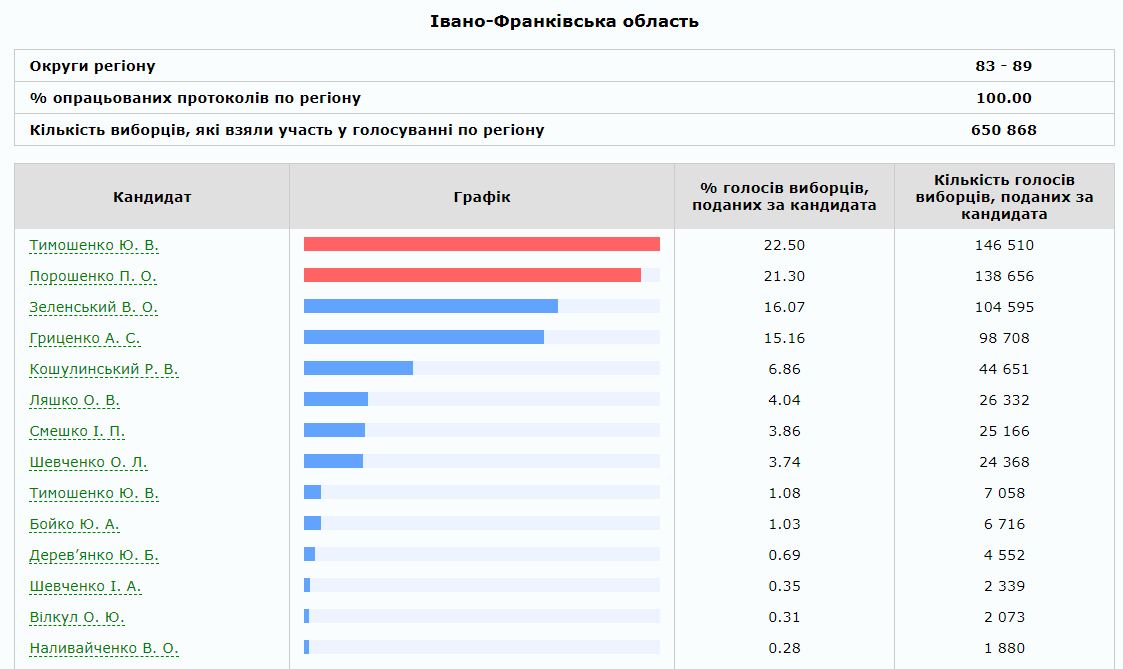1123x669 pixels.
Task: Click the Графік column header
Action: click(x=482, y=197)
